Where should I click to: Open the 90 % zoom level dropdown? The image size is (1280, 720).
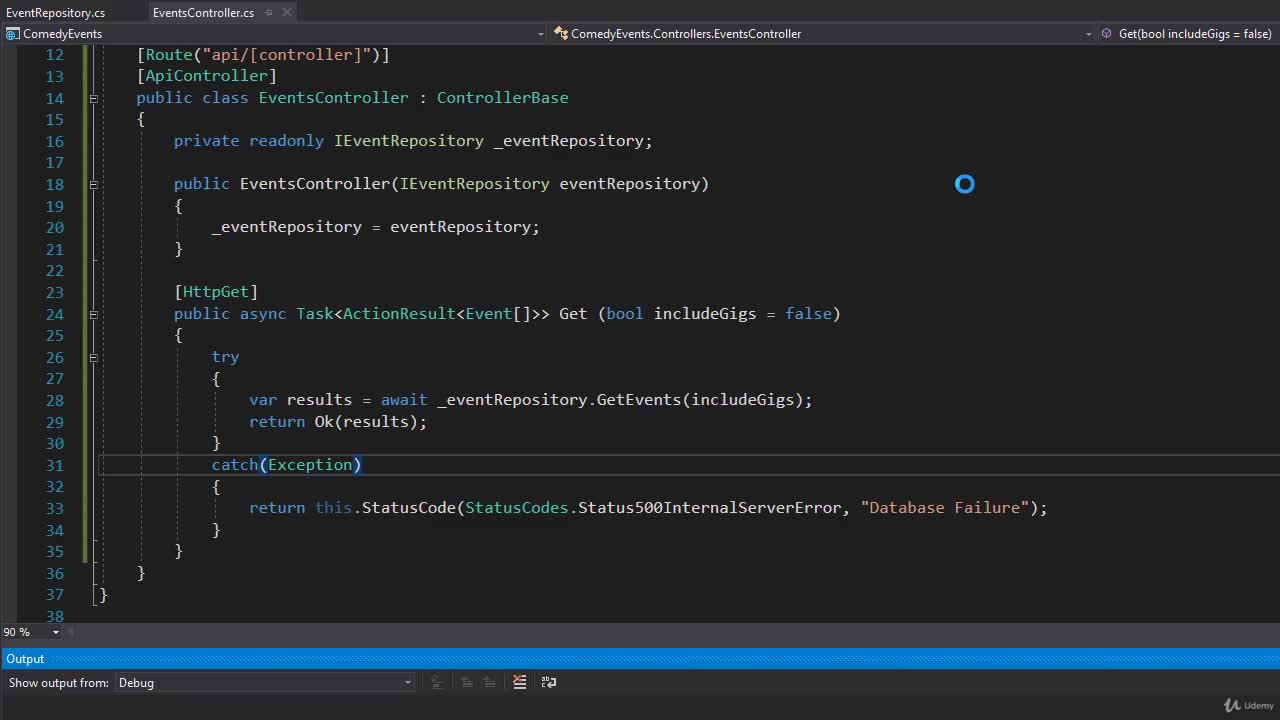[56, 632]
